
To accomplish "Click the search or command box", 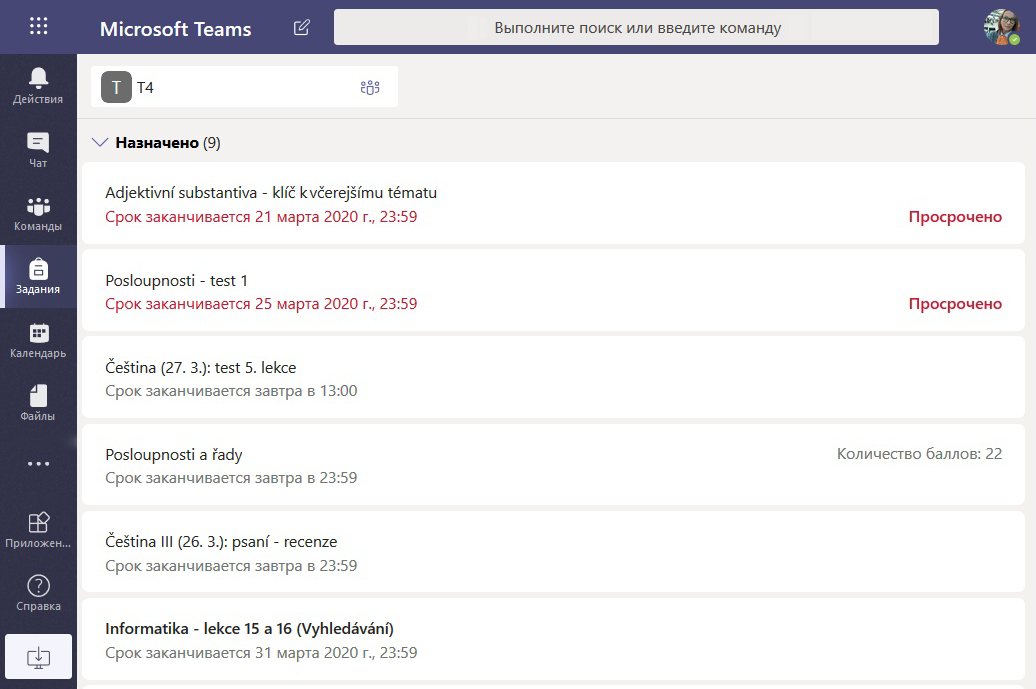I will coord(636,28).
